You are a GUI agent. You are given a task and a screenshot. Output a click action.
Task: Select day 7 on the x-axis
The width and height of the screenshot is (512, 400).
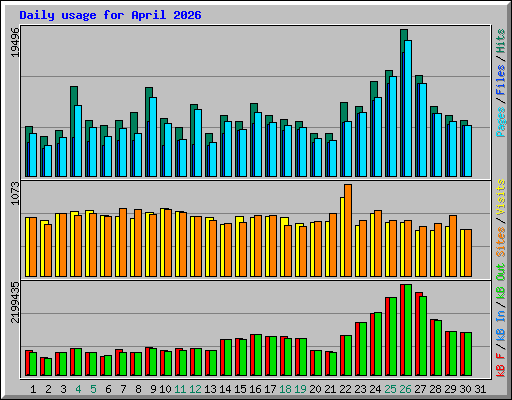[x=123, y=389]
